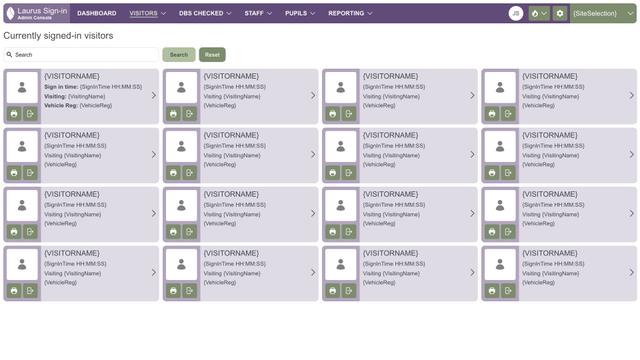
Task: Click the magnifier icon in search box
Action: (9, 54)
